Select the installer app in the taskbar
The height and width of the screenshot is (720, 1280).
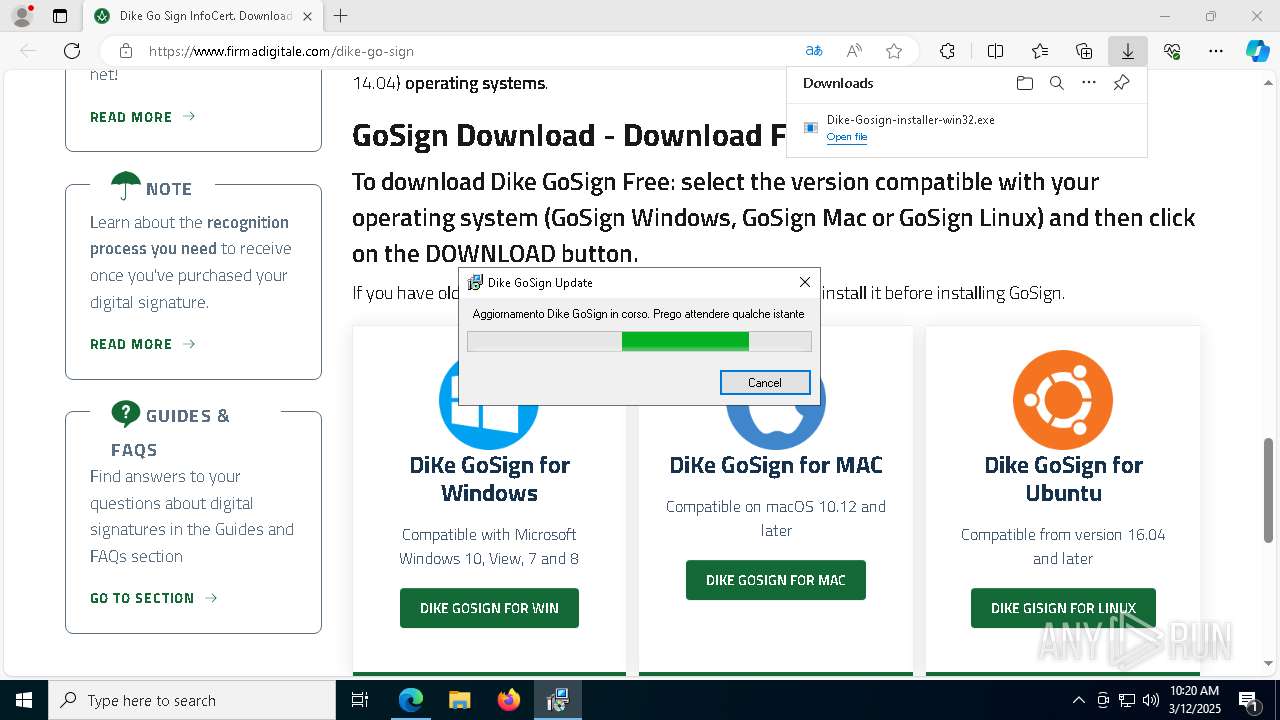(x=557, y=700)
